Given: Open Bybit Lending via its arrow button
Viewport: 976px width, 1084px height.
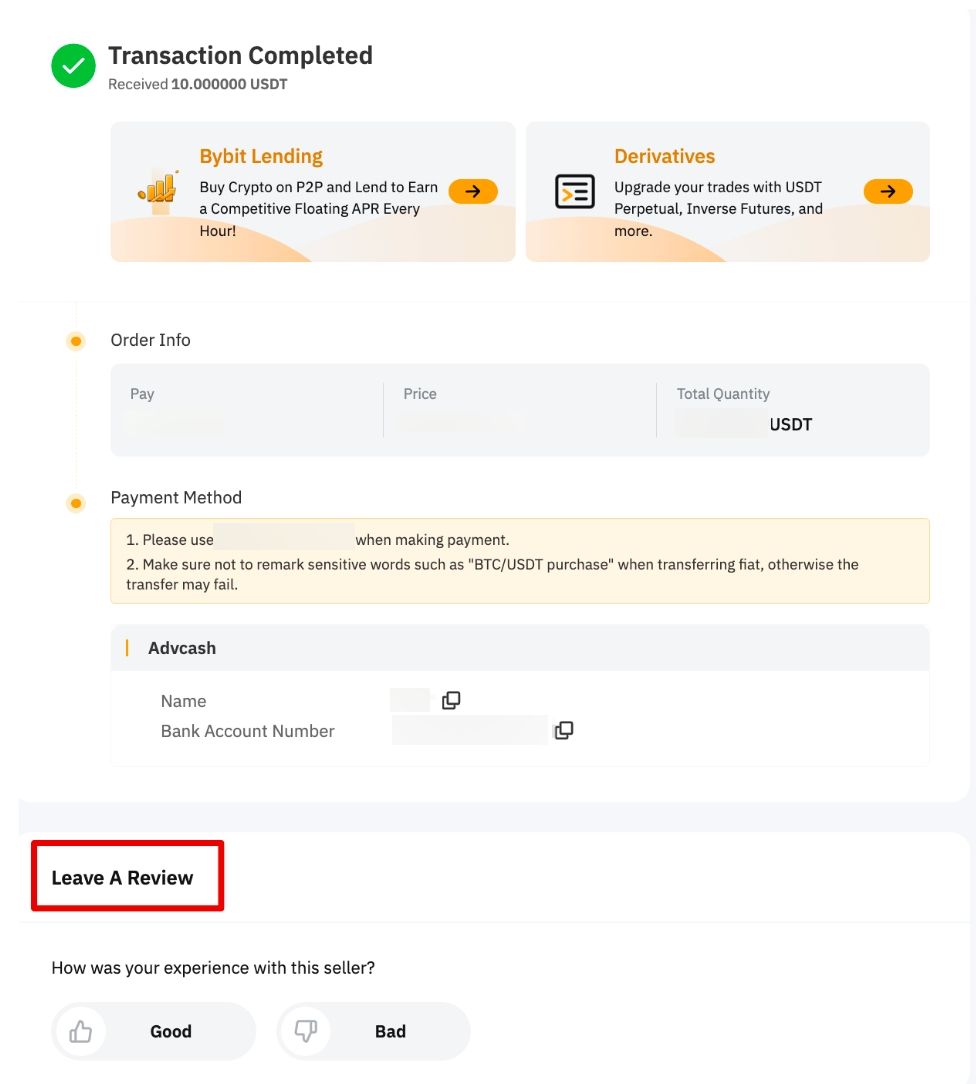Looking at the screenshot, I should coord(473,191).
